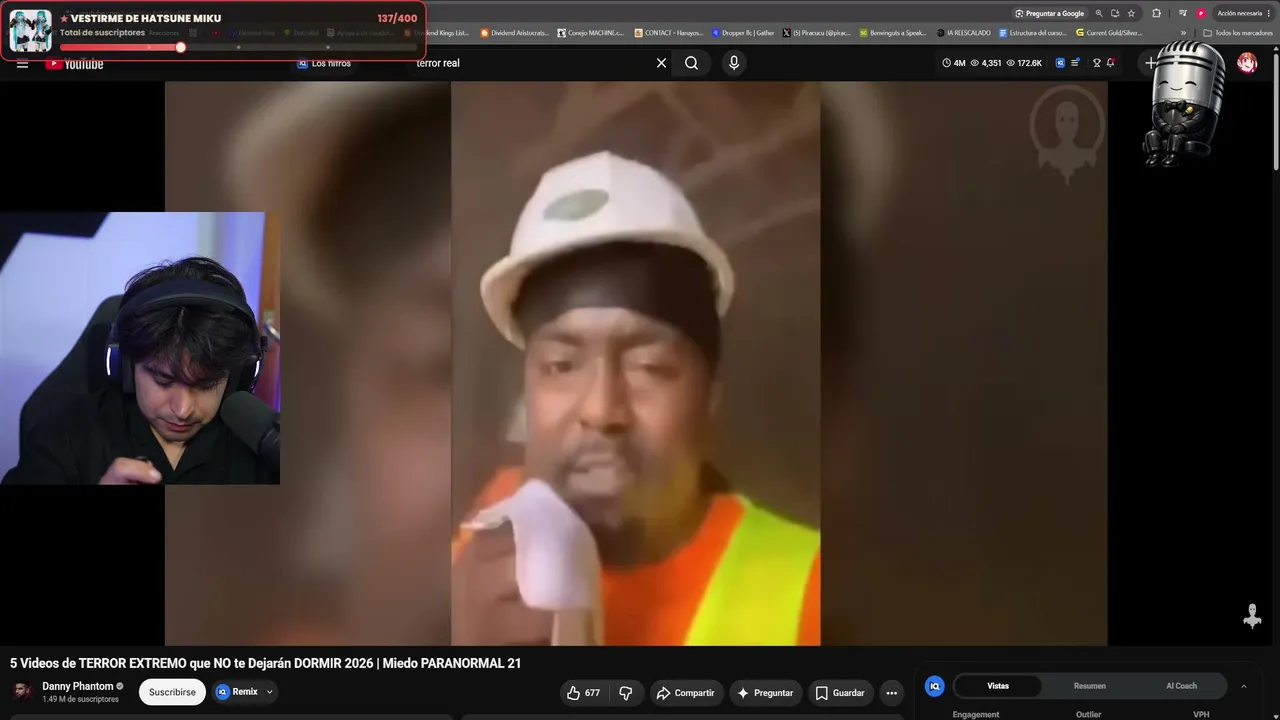Open the Todos los marcadores folder
This screenshot has width=1280, height=720.
tap(1238, 33)
